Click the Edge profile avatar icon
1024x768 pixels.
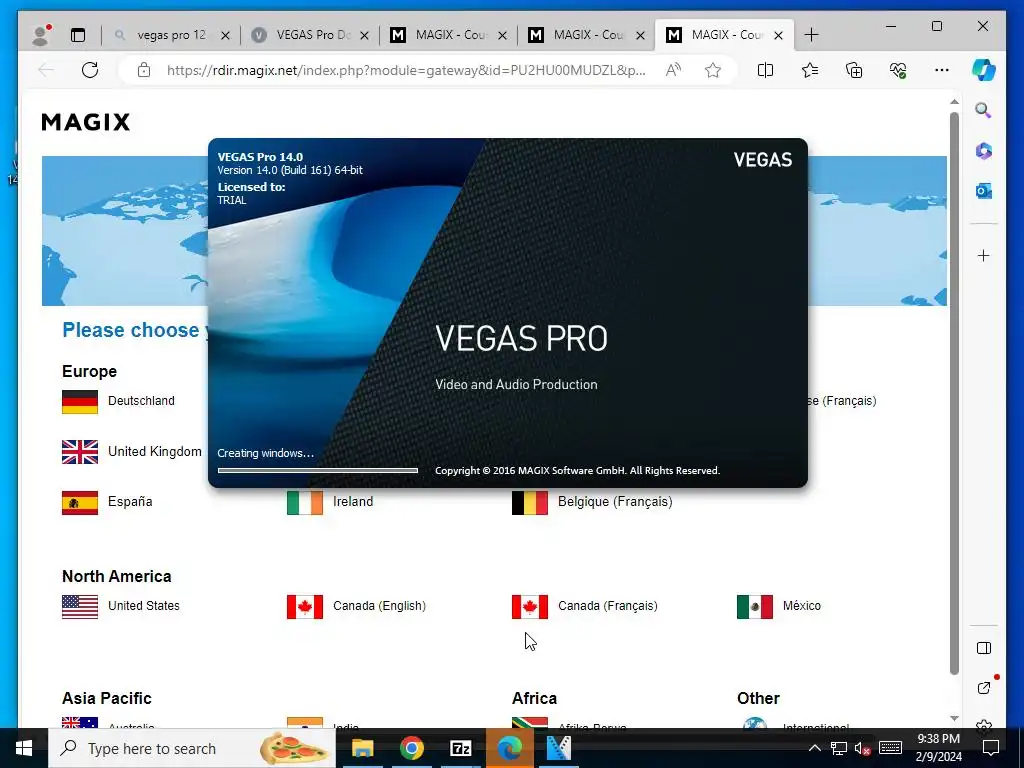click(x=41, y=35)
